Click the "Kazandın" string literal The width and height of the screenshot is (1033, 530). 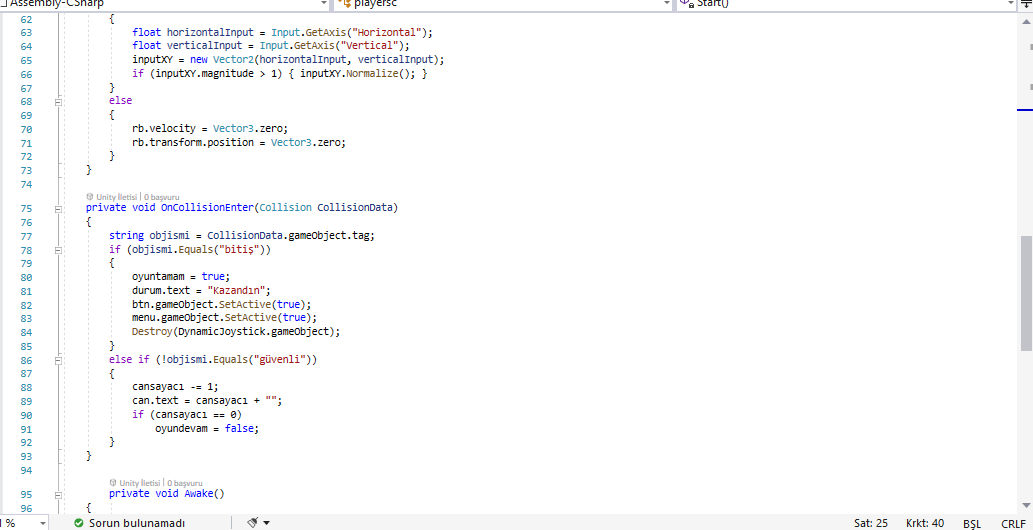[237, 291]
